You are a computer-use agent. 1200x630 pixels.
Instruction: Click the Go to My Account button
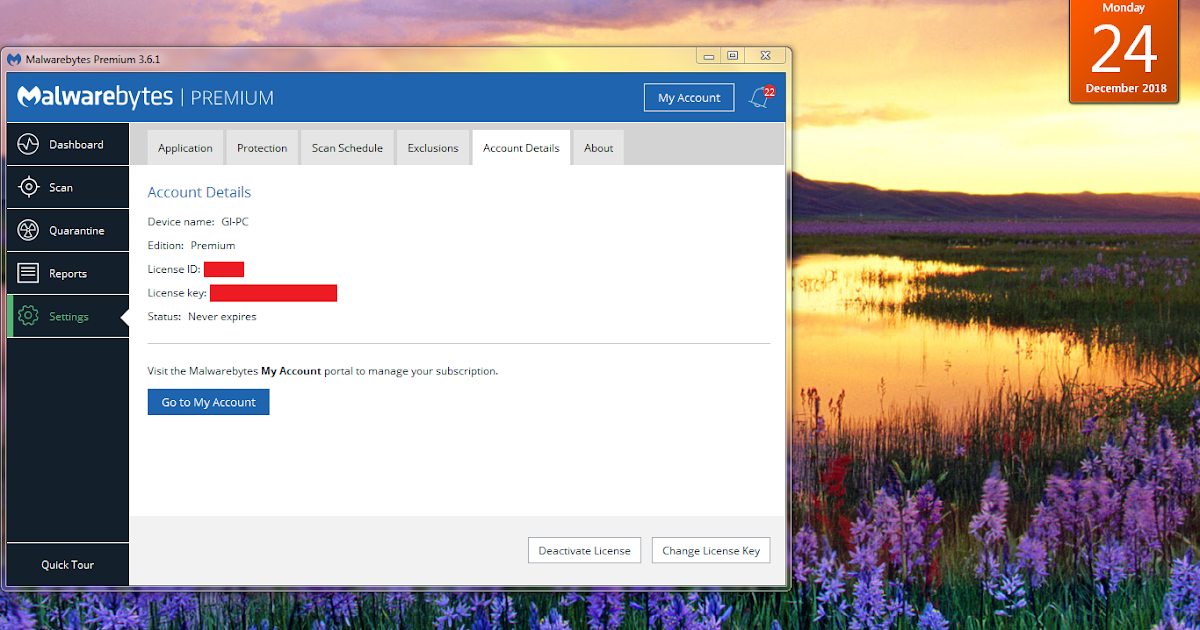coord(208,401)
